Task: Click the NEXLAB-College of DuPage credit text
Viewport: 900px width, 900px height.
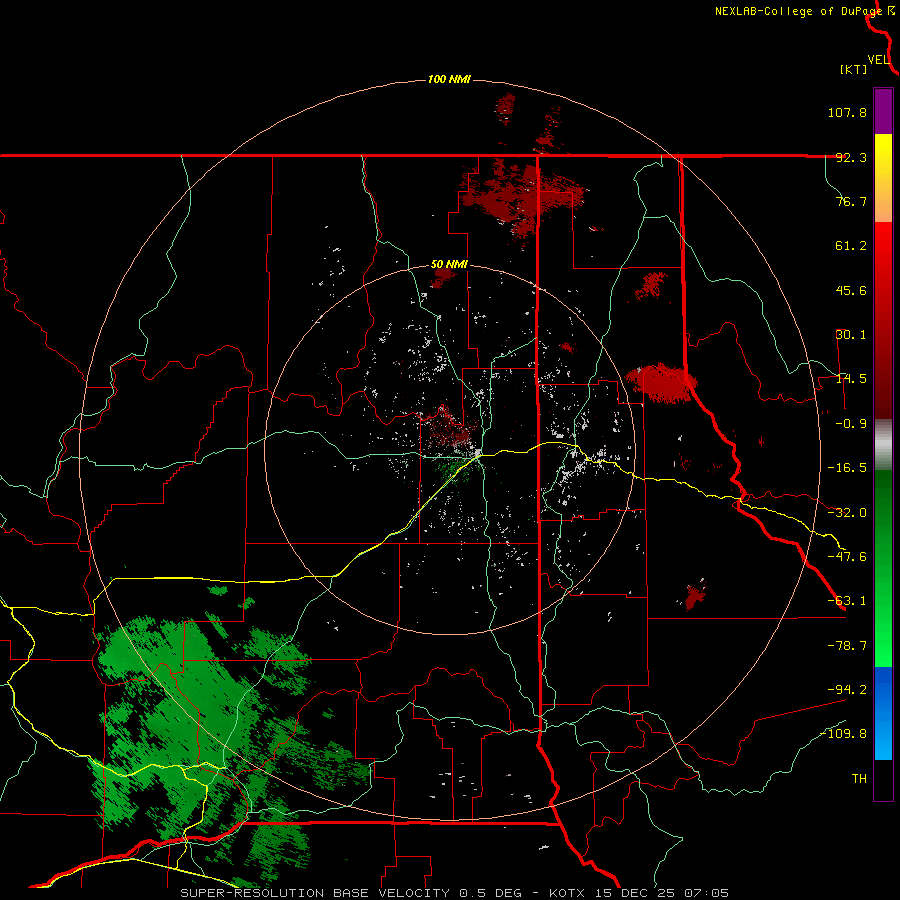Action: click(798, 11)
